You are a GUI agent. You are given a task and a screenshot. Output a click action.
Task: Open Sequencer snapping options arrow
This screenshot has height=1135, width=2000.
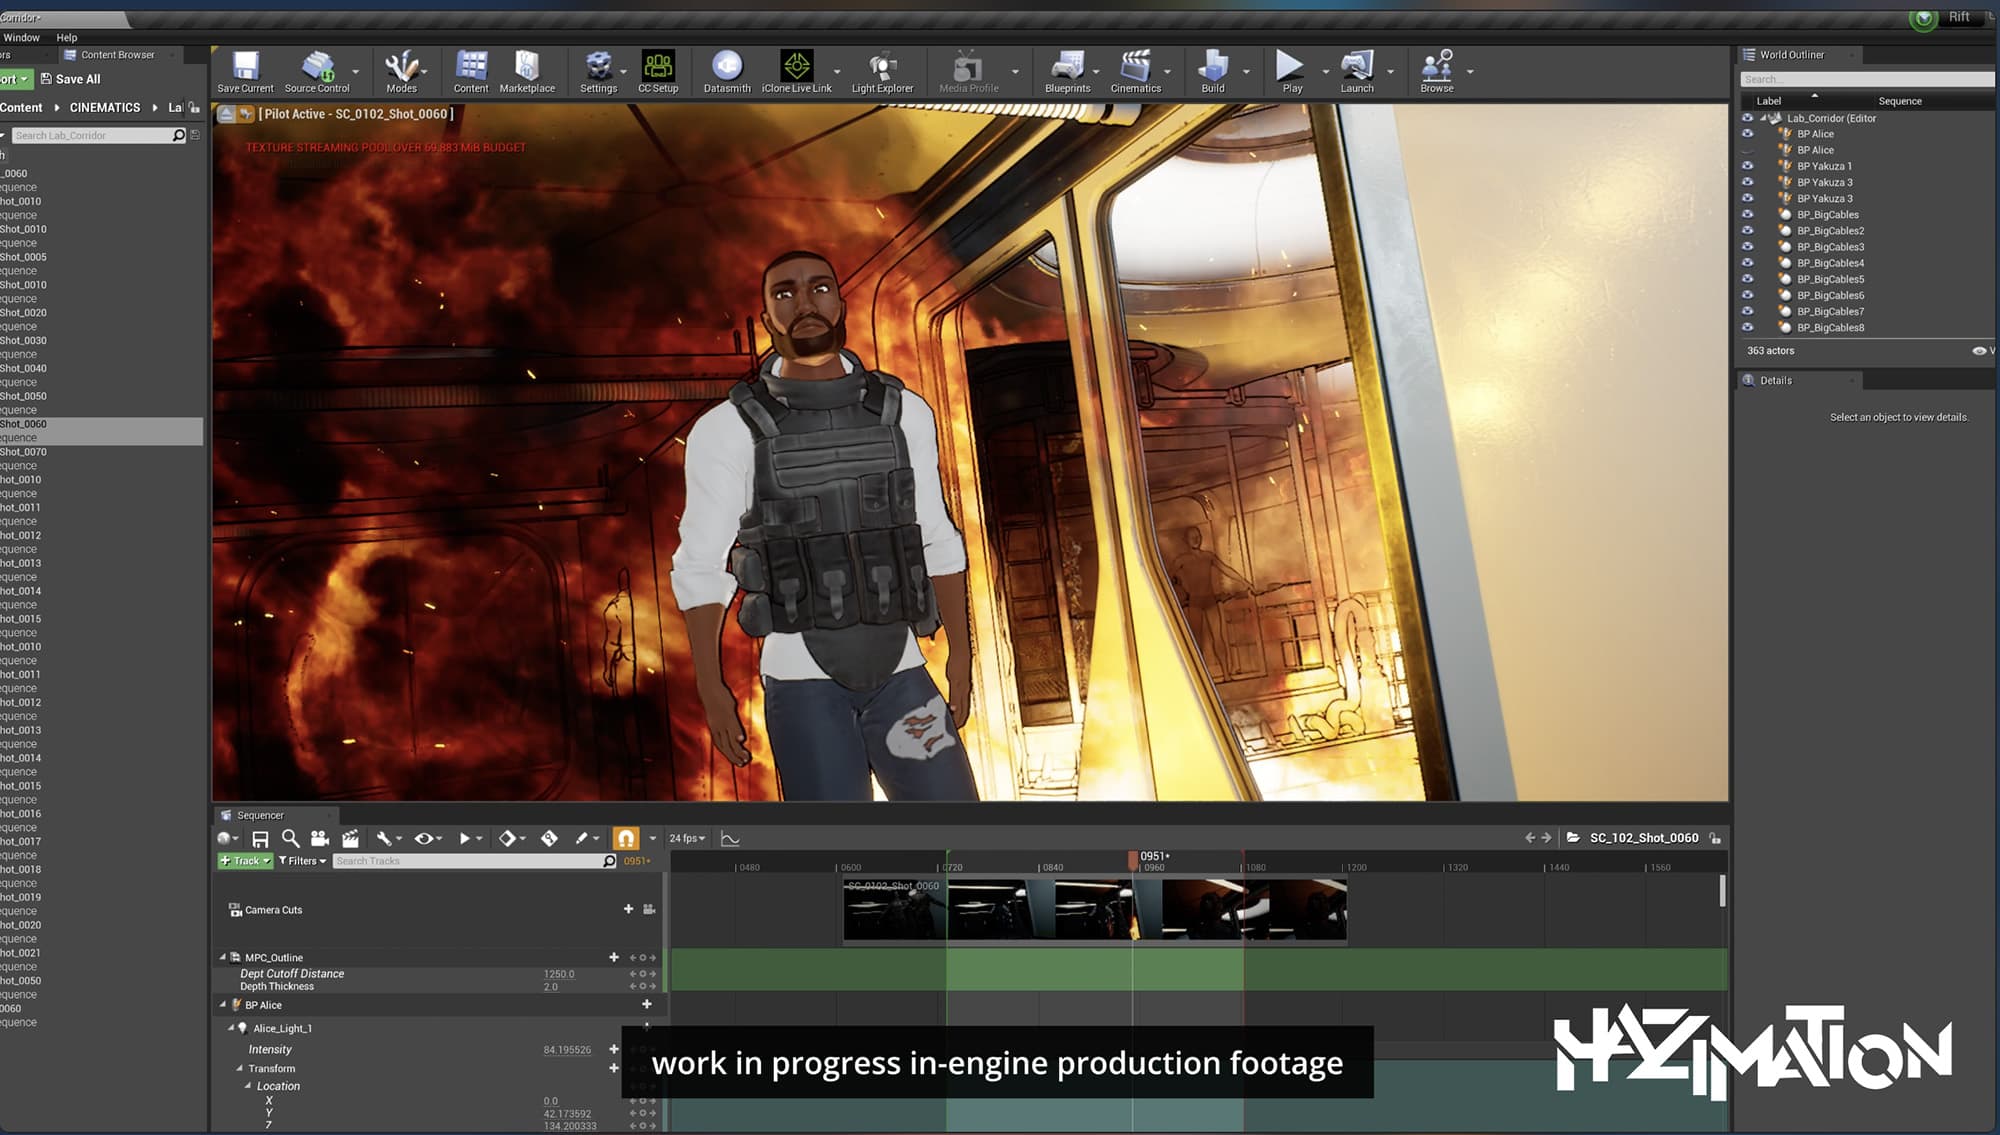tap(653, 838)
